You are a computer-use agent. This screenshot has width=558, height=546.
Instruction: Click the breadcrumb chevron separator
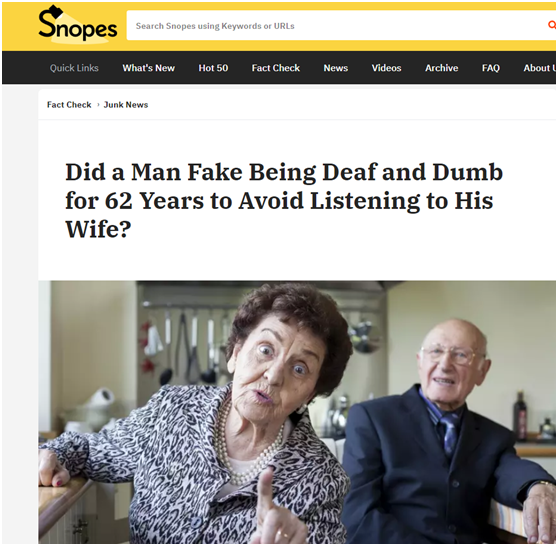[x=98, y=105]
